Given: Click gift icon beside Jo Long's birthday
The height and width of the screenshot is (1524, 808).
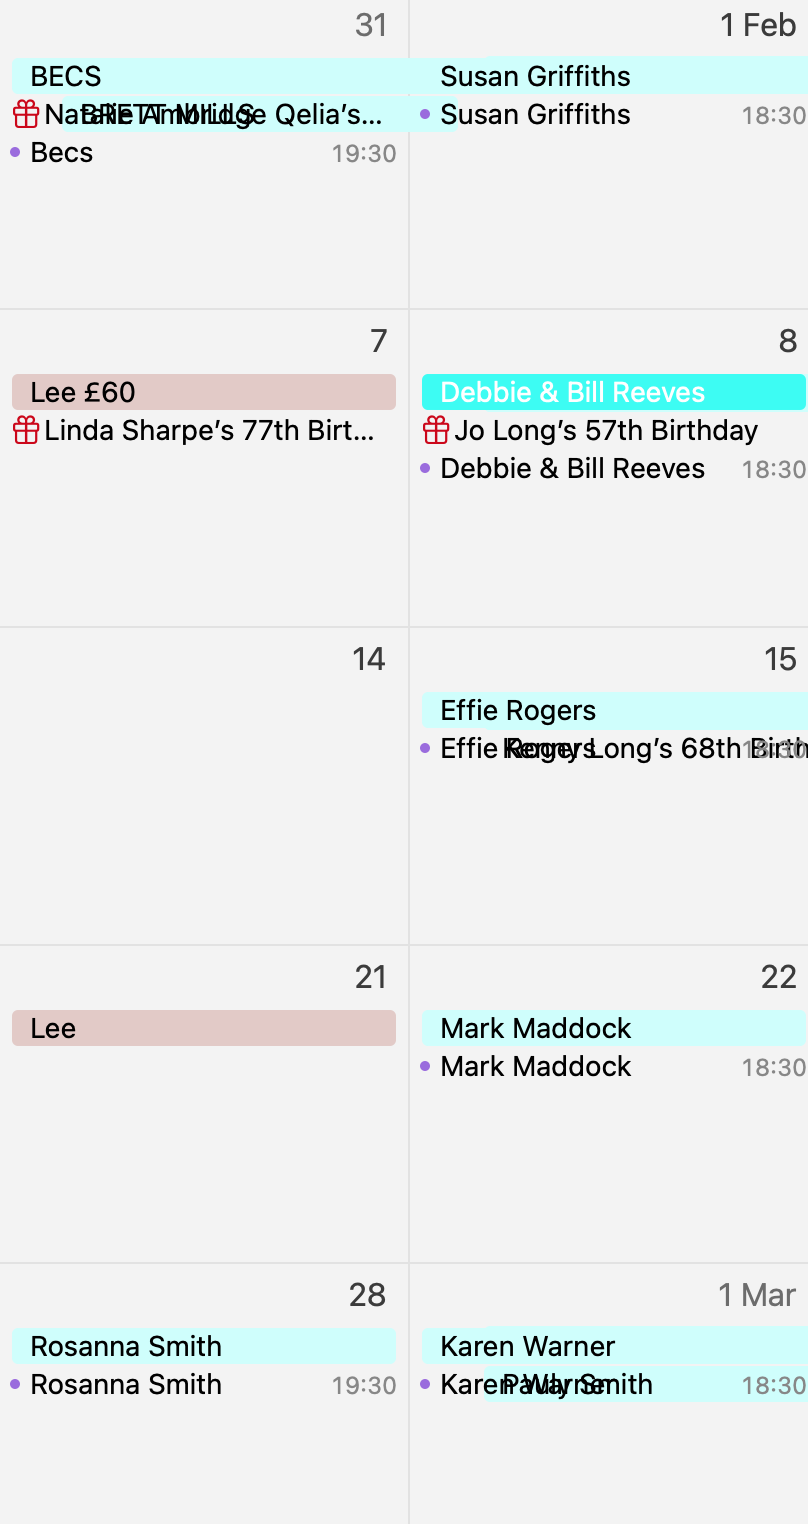Looking at the screenshot, I should click(x=435, y=431).
